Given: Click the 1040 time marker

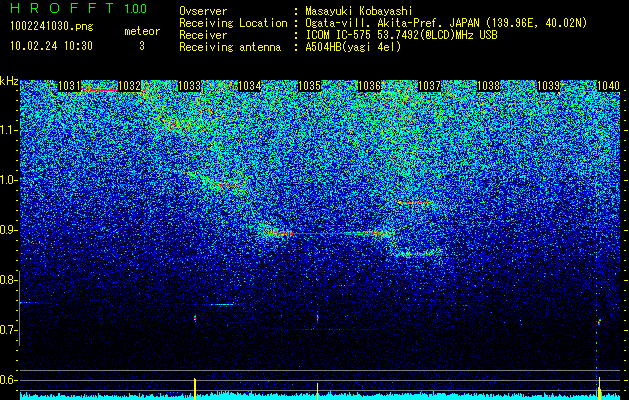Looking at the screenshot, I should 608,86.
